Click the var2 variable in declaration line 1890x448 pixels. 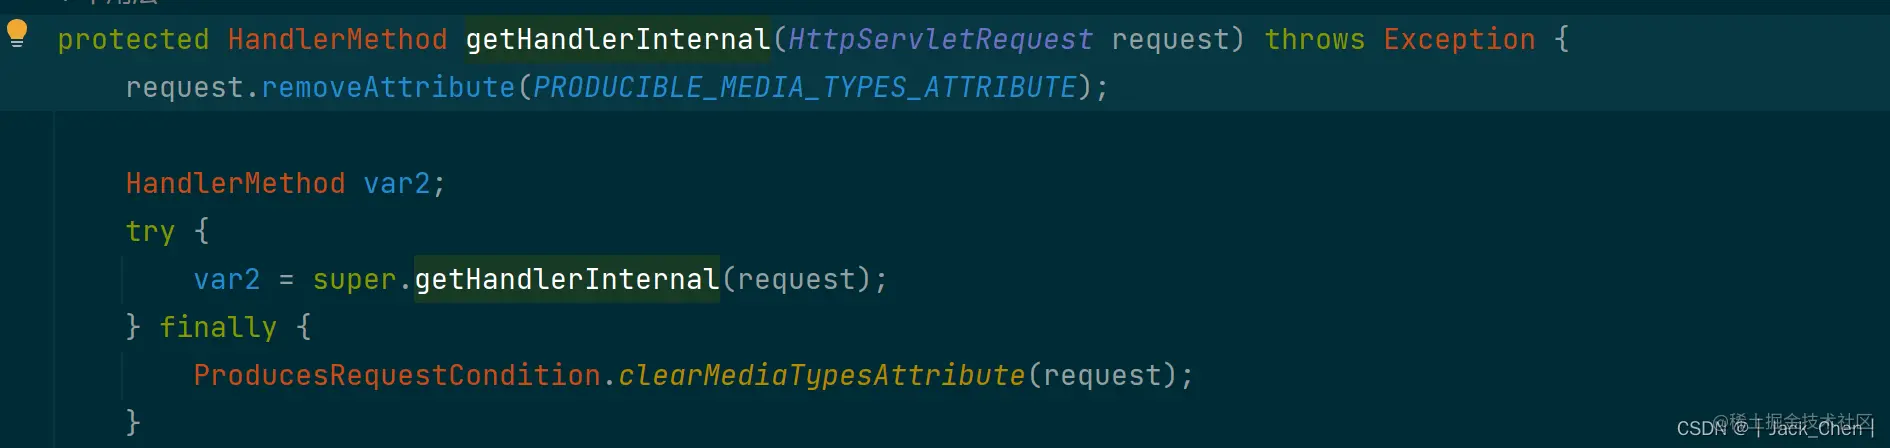coord(397,183)
